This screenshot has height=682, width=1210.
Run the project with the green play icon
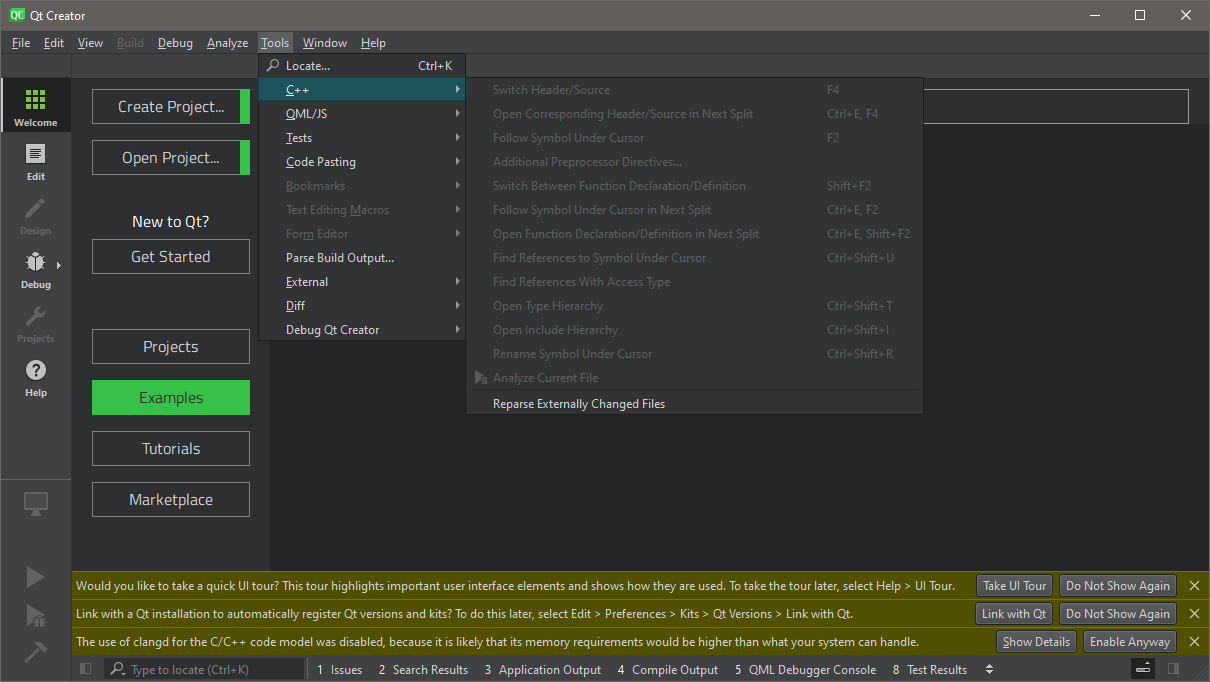click(36, 577)
